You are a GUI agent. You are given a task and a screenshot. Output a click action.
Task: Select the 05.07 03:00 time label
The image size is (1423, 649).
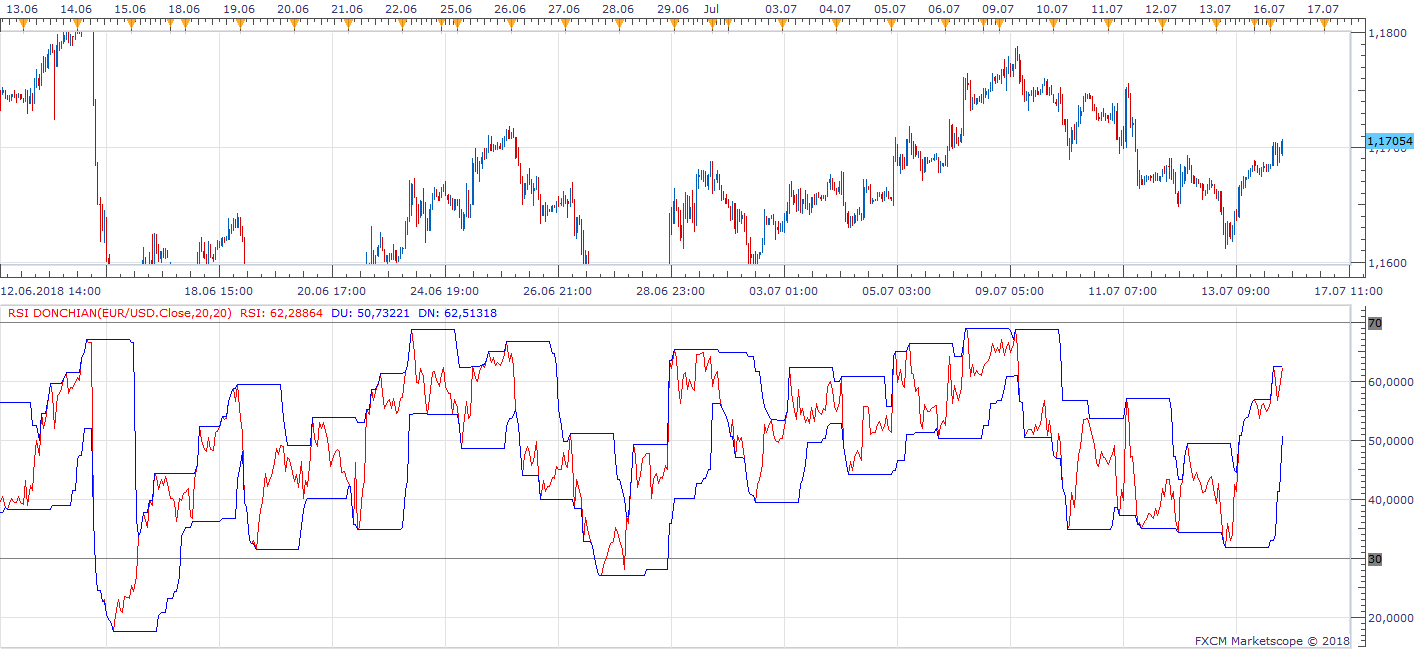[x=898, y=291]
